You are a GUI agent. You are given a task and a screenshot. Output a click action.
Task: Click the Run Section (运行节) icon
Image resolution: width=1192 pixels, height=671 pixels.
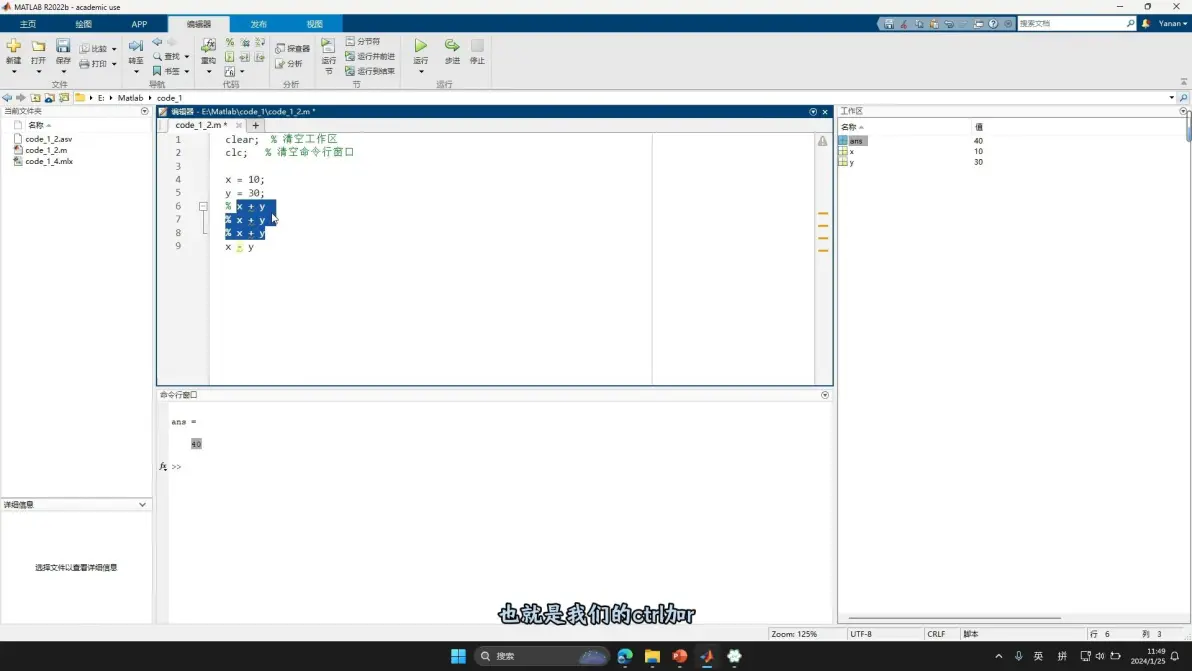328,46
